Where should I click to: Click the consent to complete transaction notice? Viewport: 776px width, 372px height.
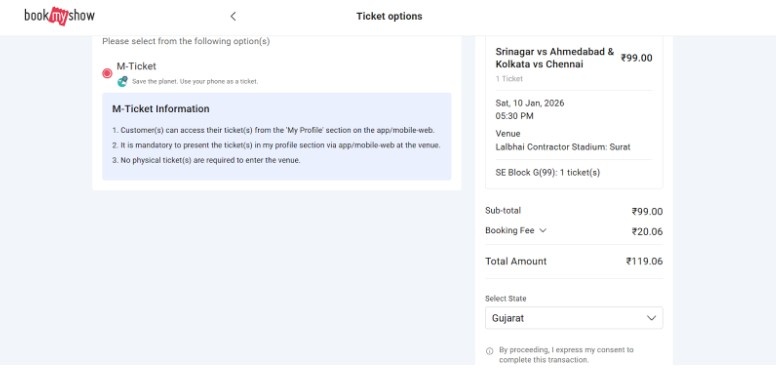pyautogui.click(x=566, y=355)
